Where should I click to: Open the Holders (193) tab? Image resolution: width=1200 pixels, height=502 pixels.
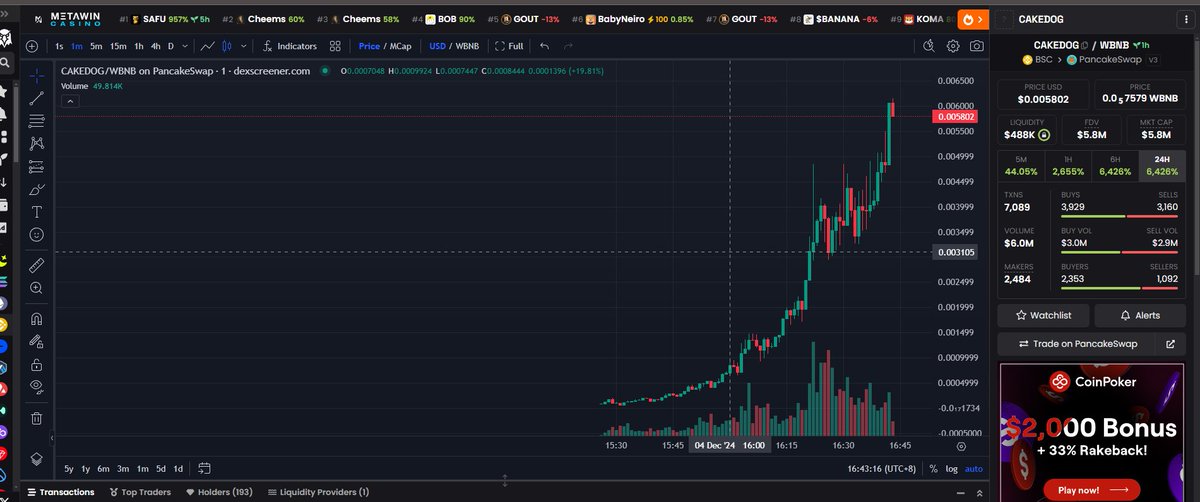coord(218,492)
